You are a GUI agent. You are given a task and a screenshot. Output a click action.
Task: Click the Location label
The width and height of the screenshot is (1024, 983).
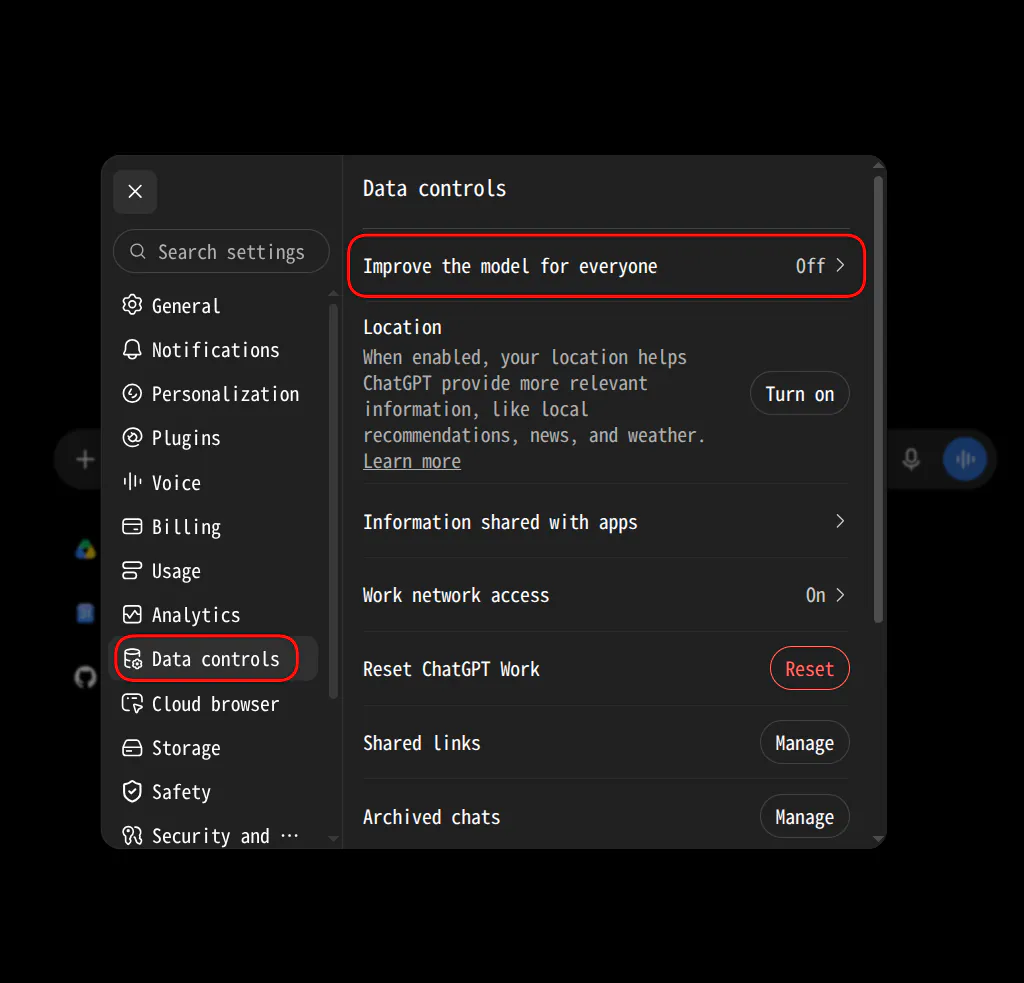402,327
